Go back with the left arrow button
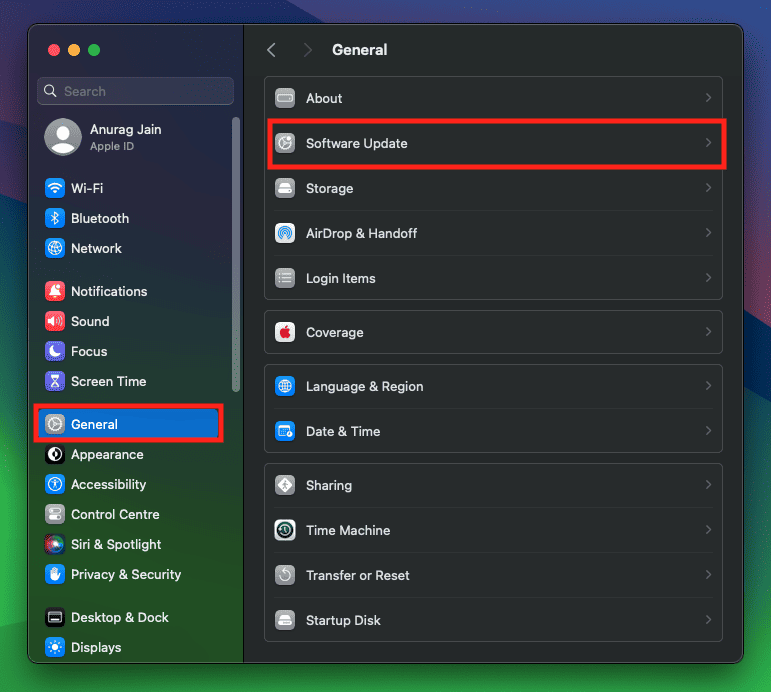Viewport: 771px width, 692px height. point(271,50)
